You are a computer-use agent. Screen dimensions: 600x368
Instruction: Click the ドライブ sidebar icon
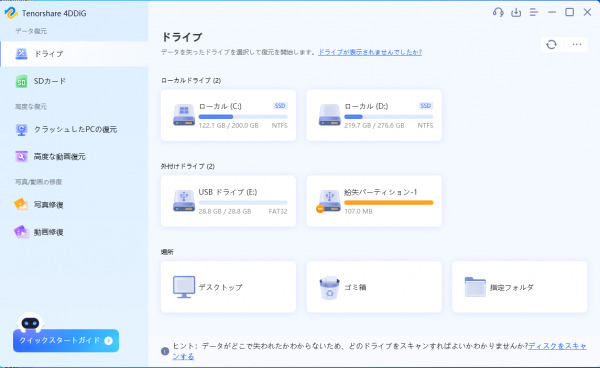coord(21,54)
